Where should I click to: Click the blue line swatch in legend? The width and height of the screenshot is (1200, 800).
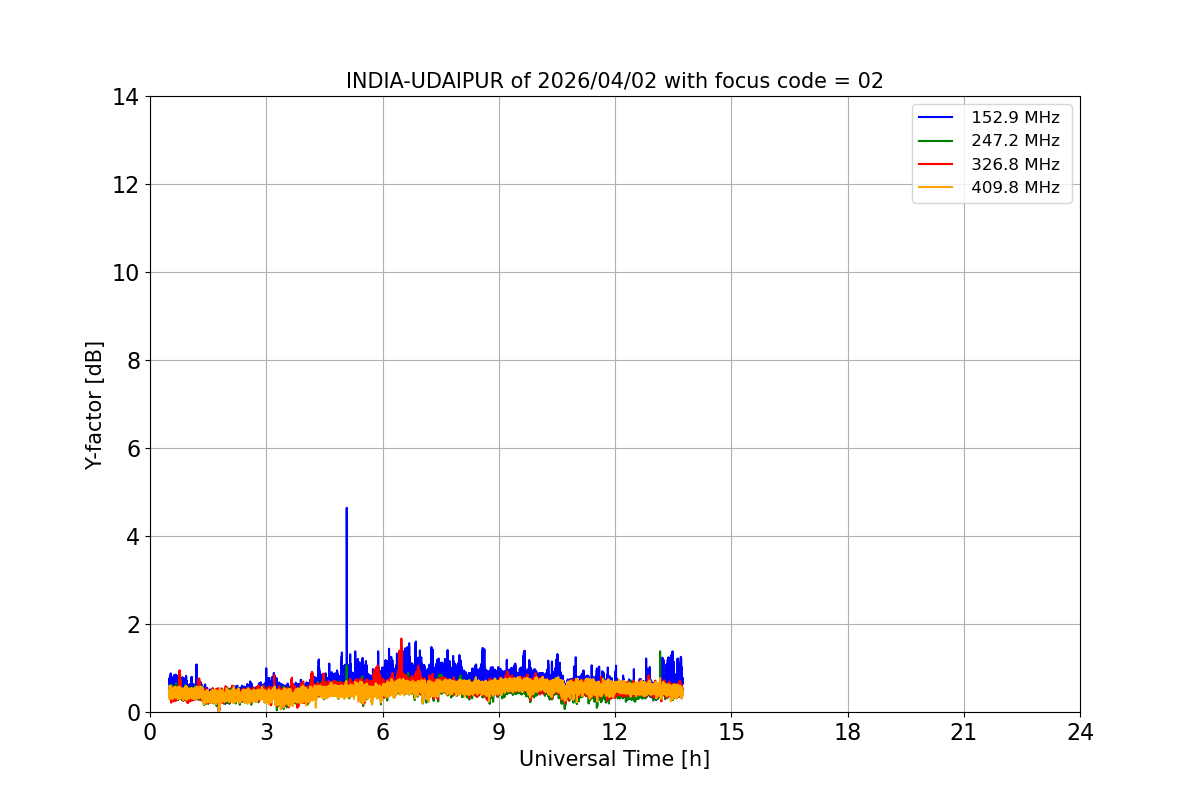click(x=937, y=118)
